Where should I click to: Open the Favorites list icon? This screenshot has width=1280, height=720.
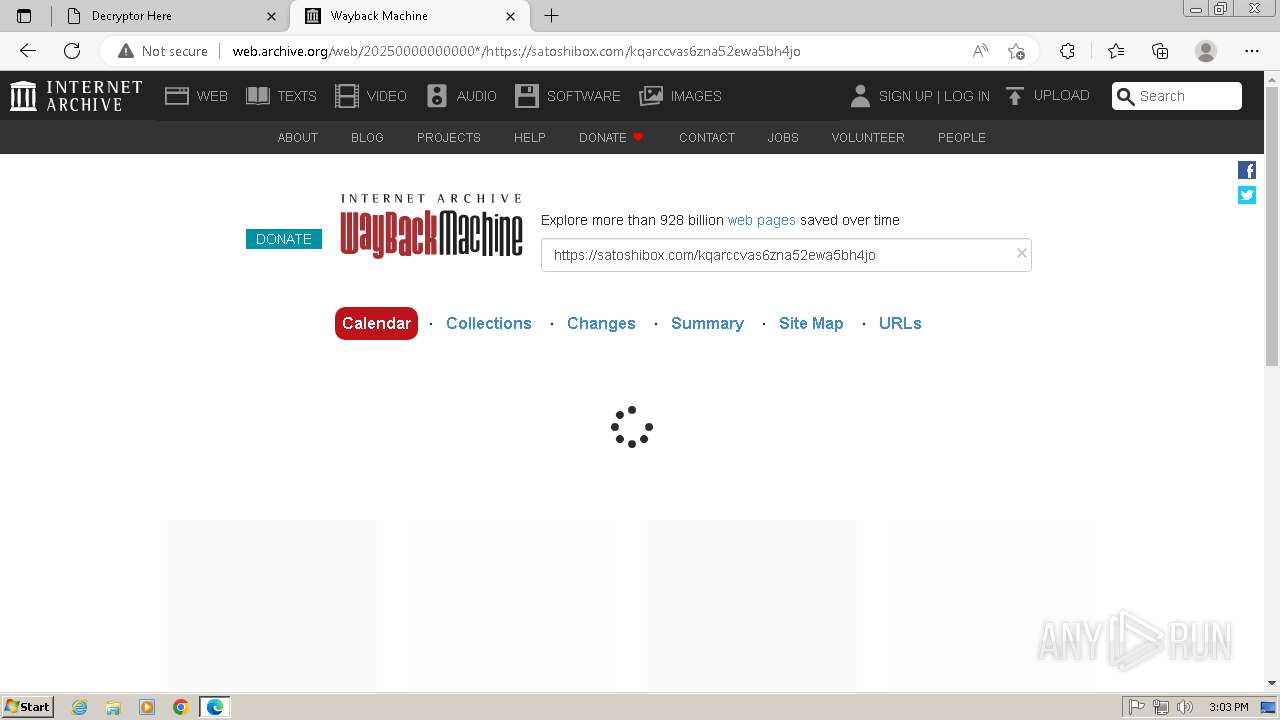coord(1116,51)
